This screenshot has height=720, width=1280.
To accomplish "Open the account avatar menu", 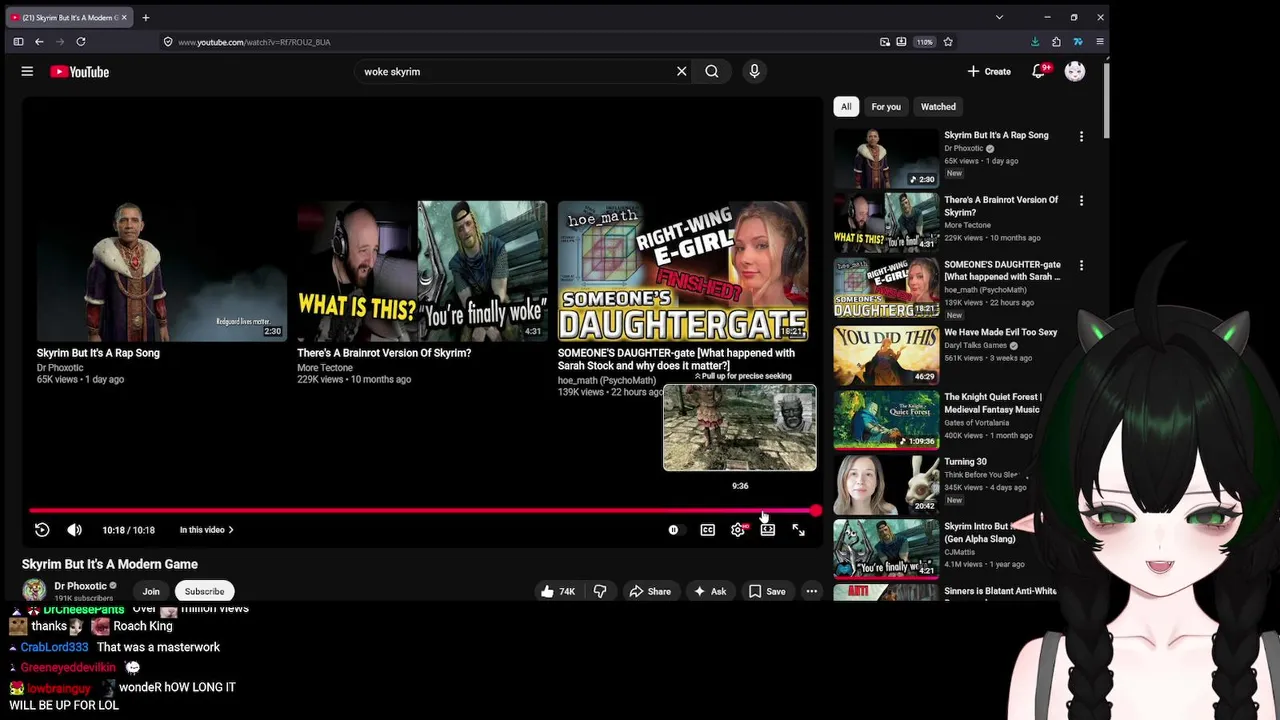I will (x=1075, y=71).
